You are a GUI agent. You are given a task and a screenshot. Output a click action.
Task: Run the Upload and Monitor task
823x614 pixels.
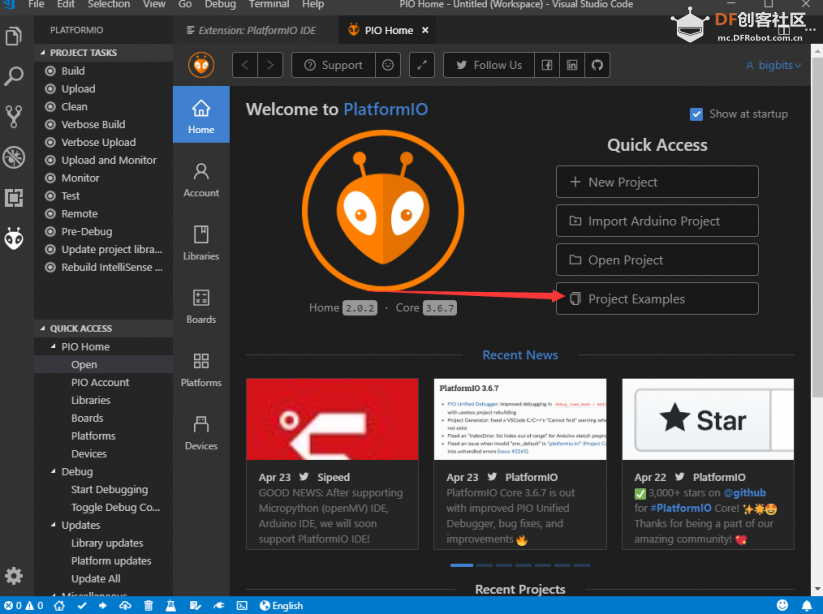[x=103, y=160]
